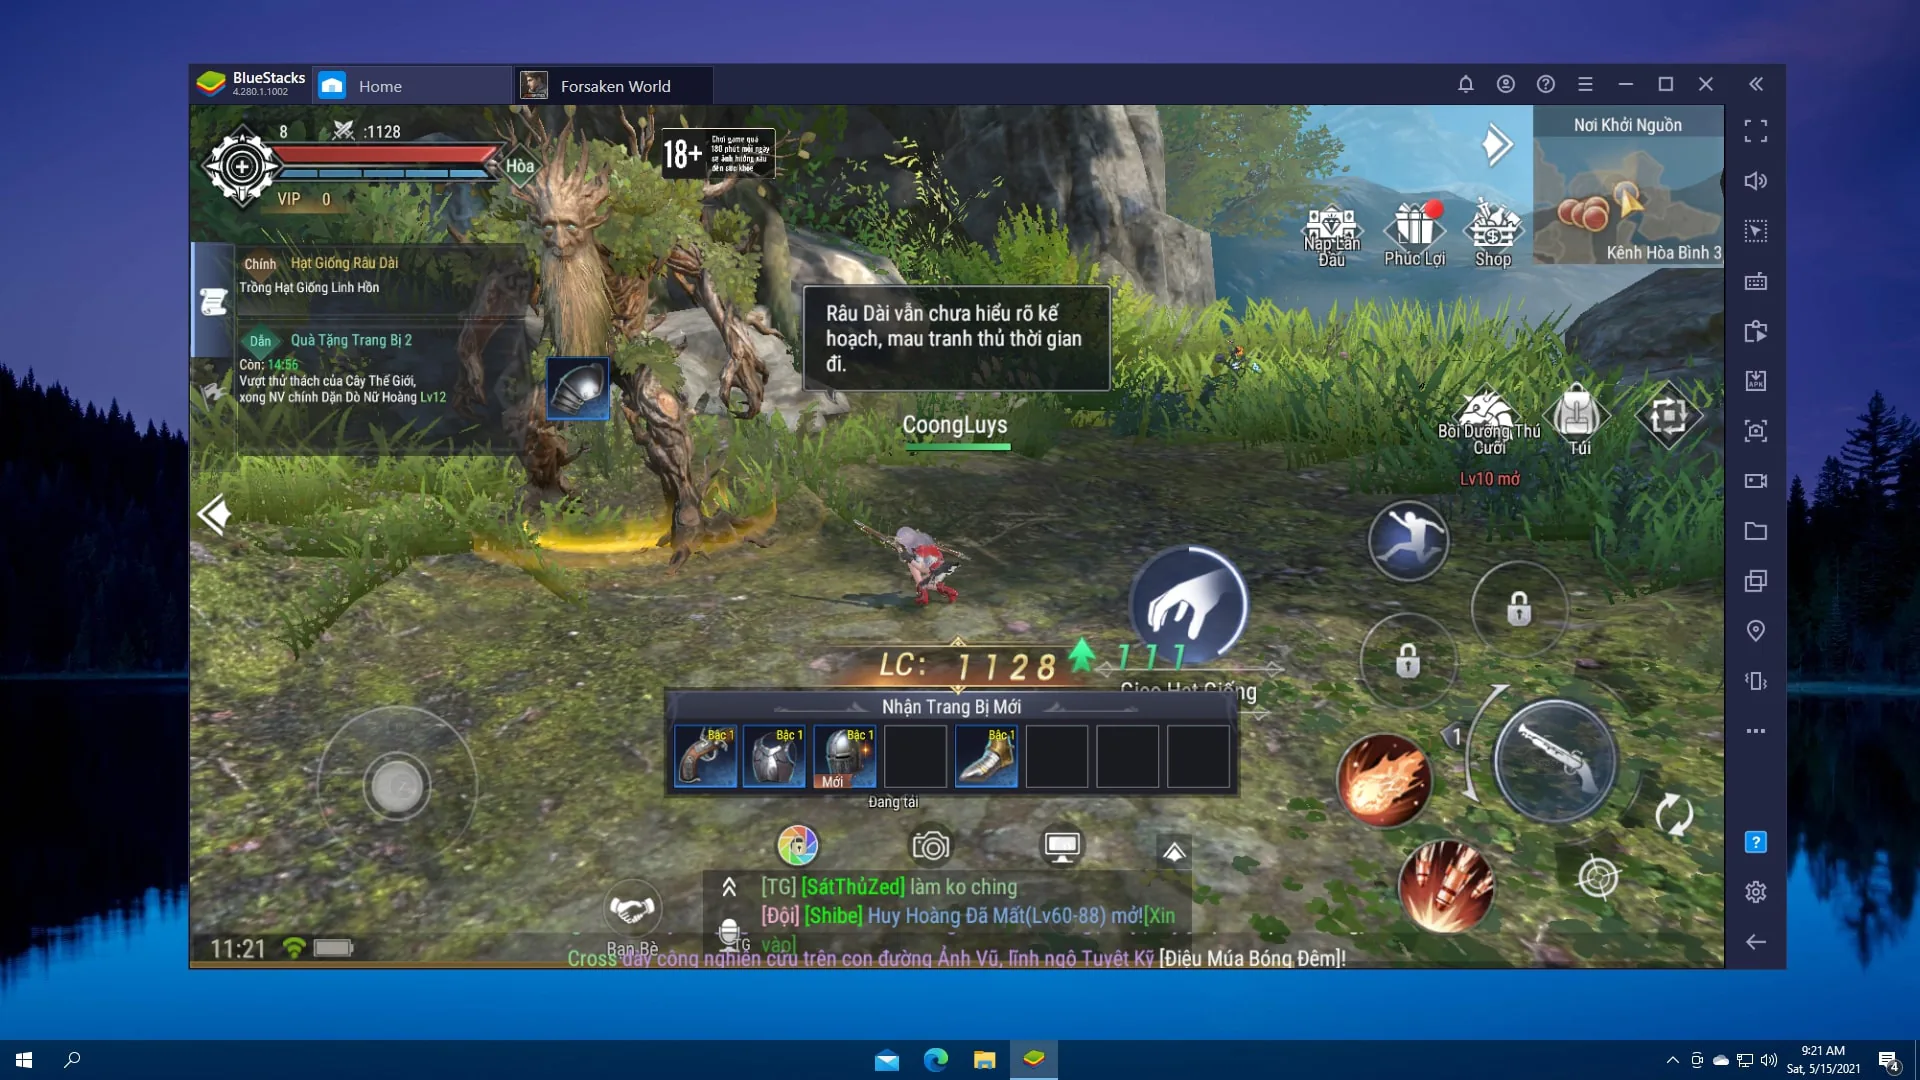Click the monitor screen mode icon
The height and width of the screenshot is (1080, 1920).
coord(1062,846)
